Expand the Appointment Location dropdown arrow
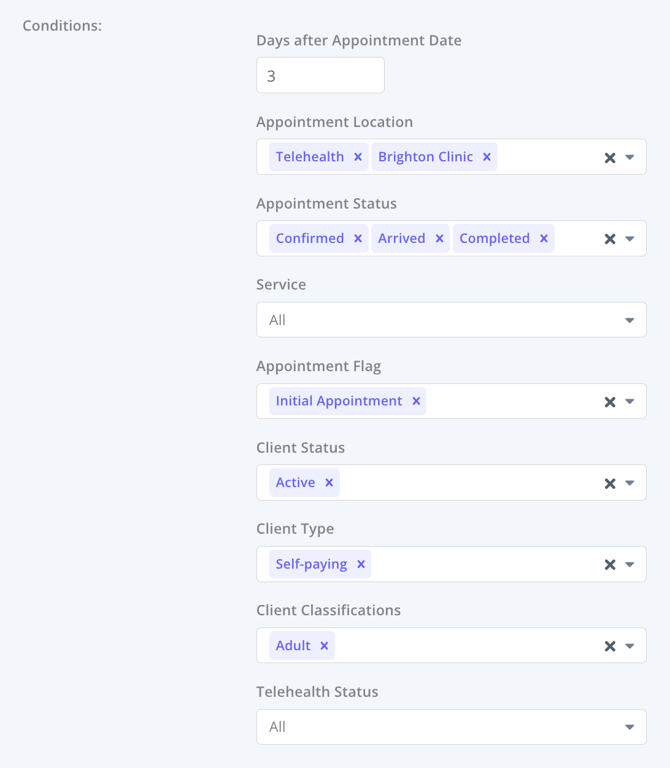The height and width of the screenshot is (768, 670). (x=630, y=158)
